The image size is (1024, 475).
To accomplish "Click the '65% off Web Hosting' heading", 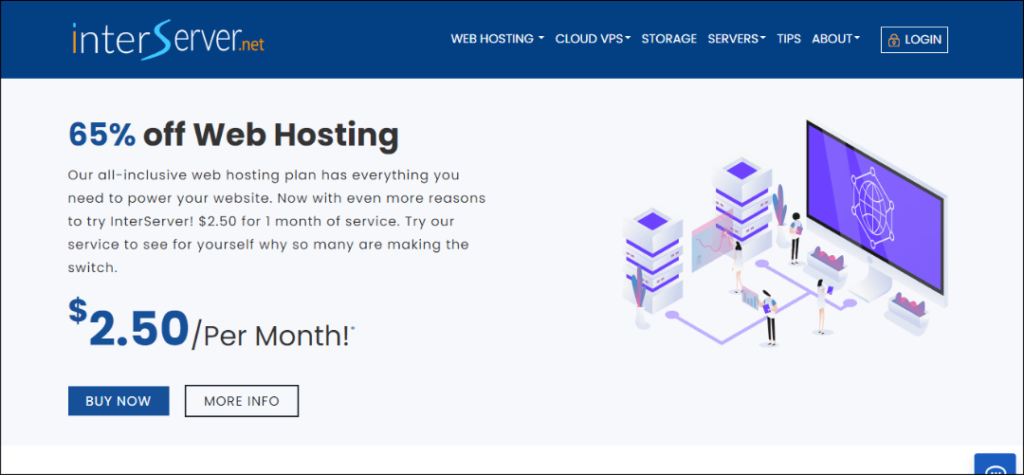I will [x=233, y=135].
